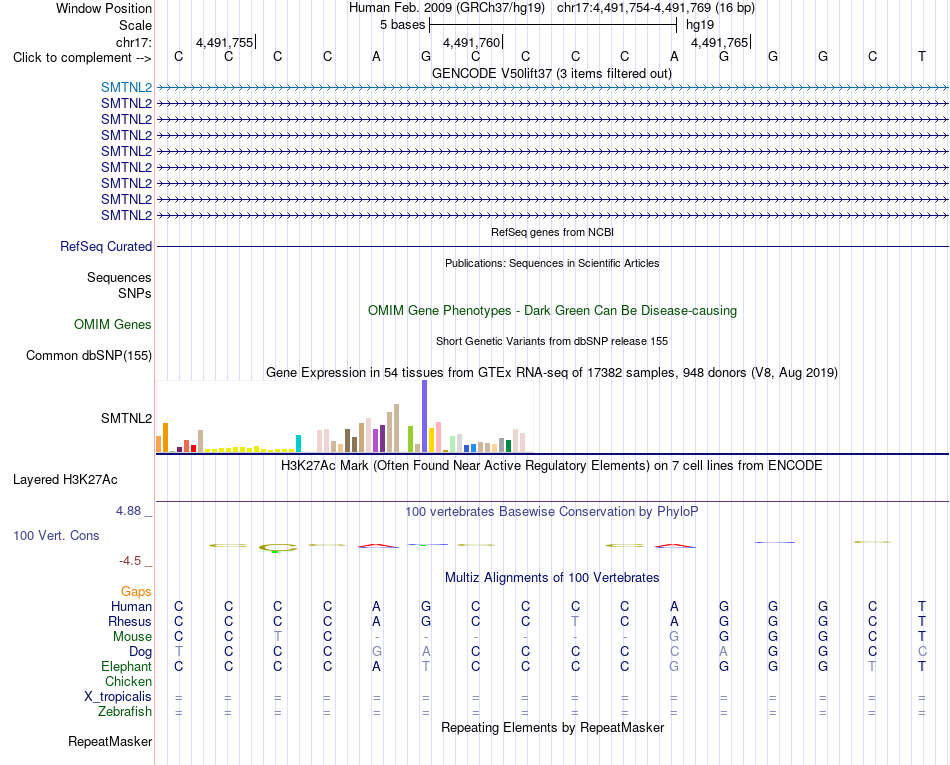Click position marker 4,491,755

pyautogui.click(x=225, y=42)
